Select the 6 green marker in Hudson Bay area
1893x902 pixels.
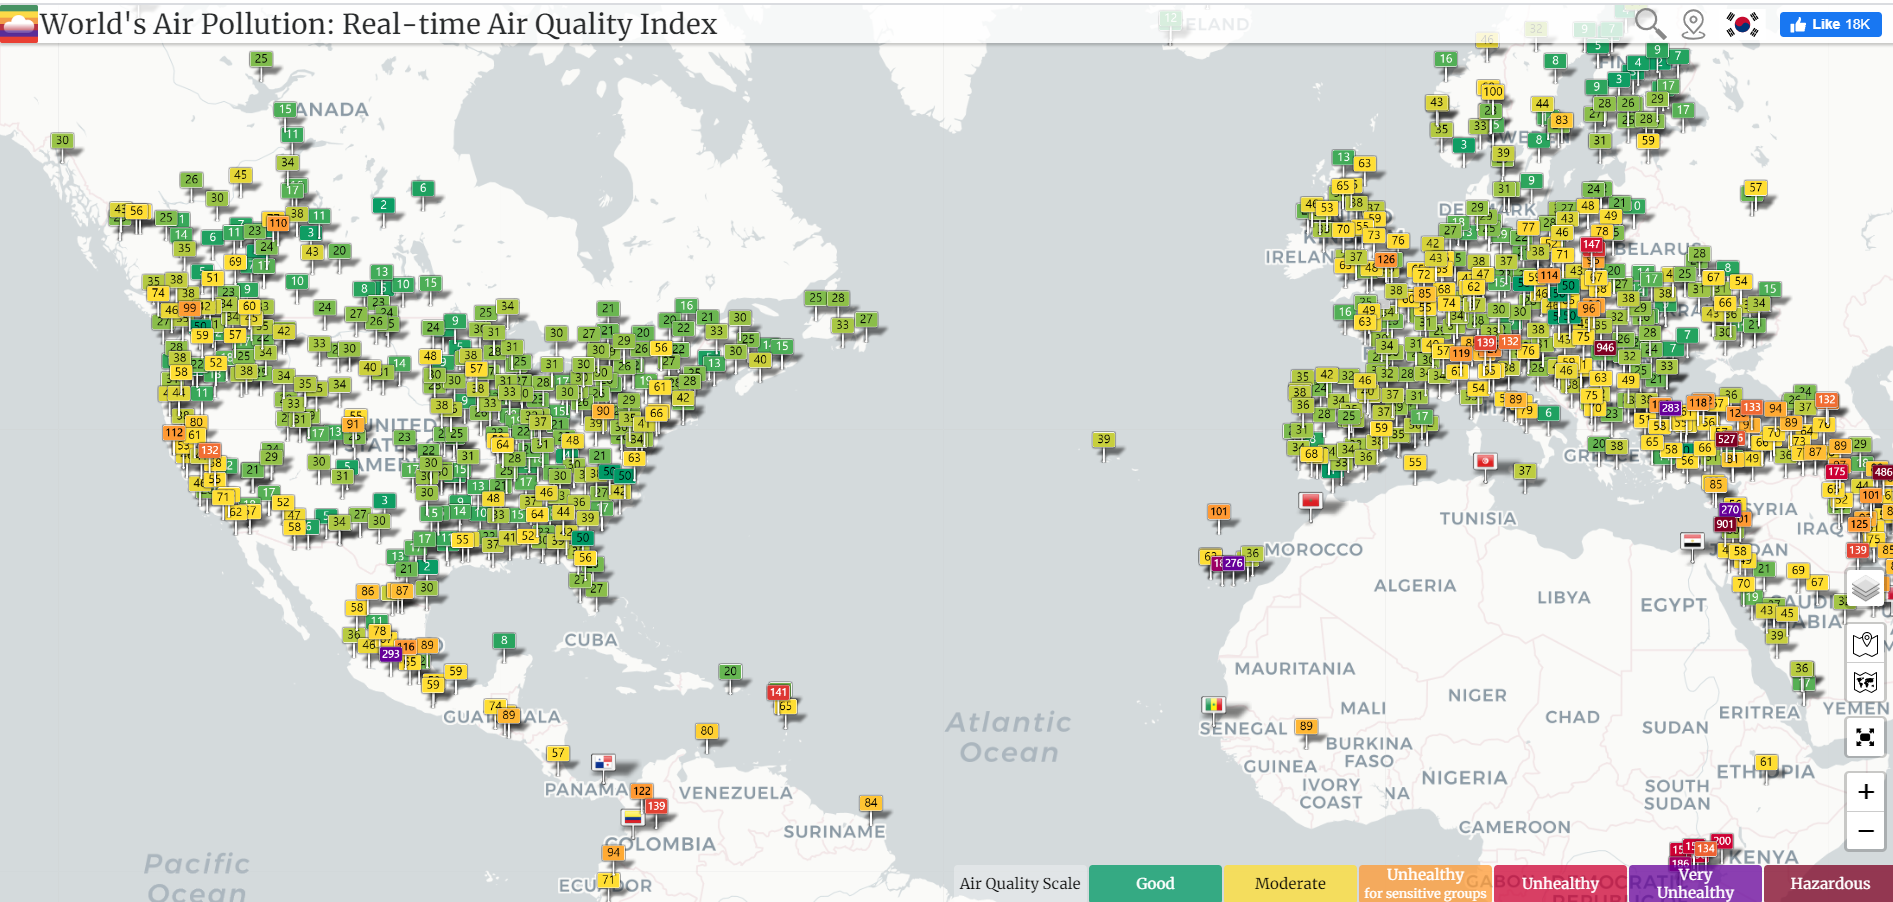click(423, 188)
